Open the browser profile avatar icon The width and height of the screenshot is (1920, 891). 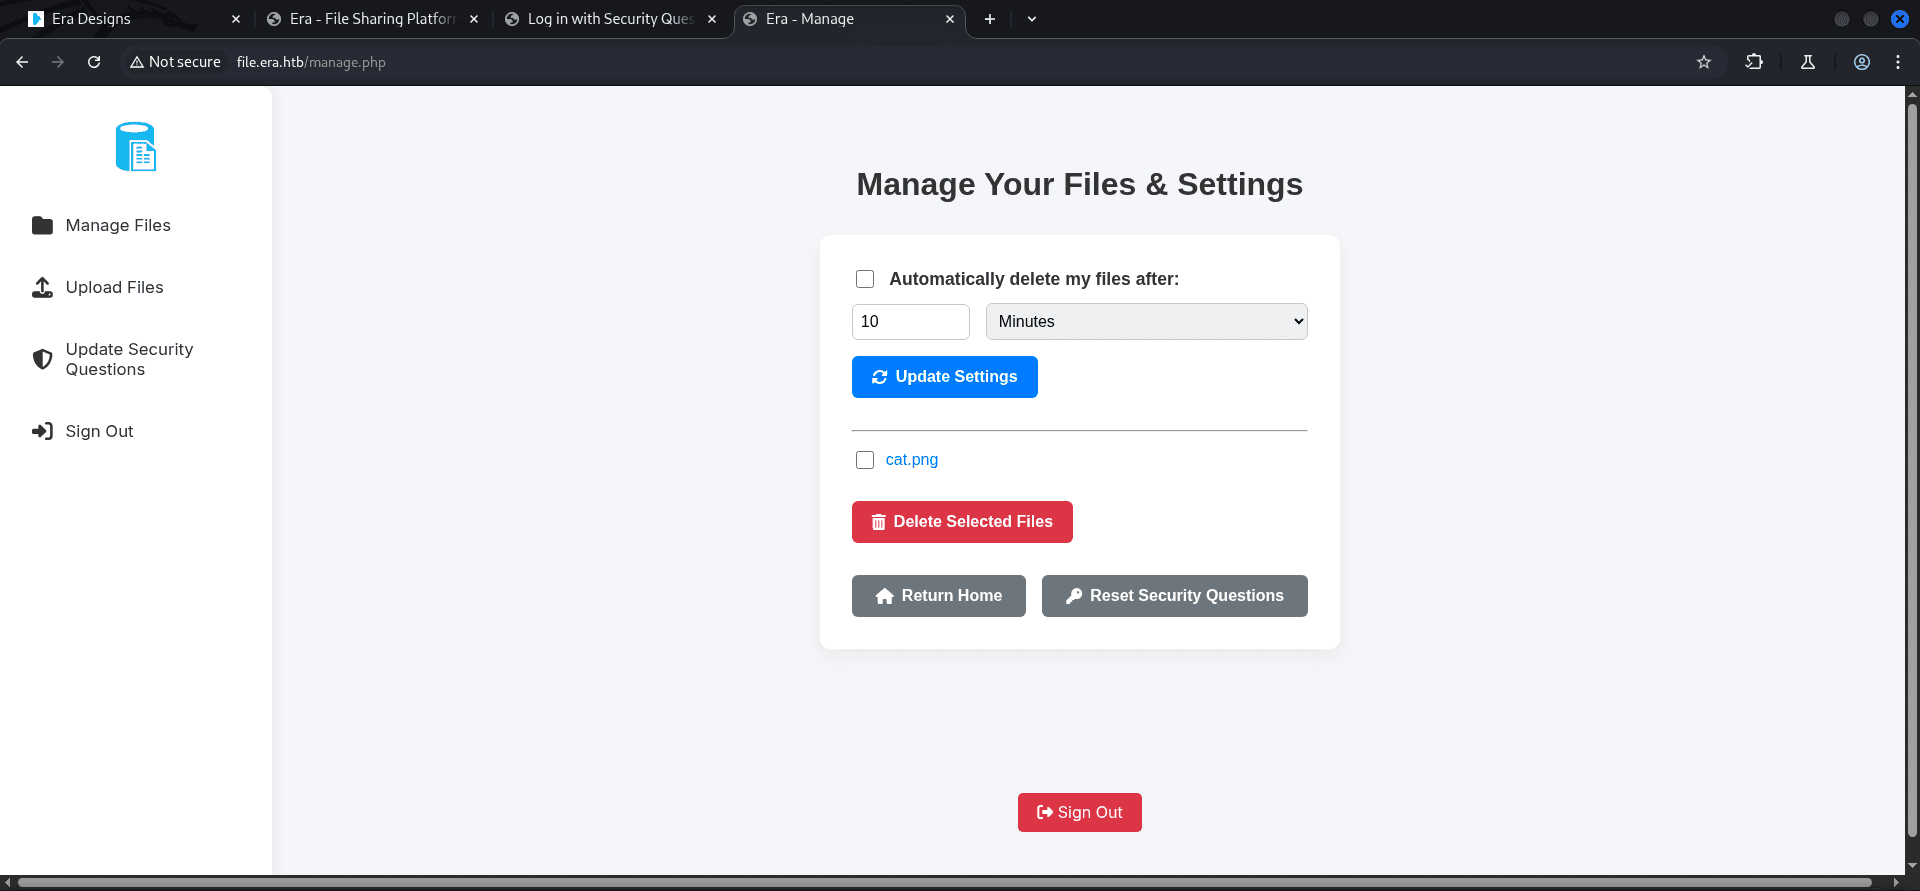click(x=1862, y=62)
